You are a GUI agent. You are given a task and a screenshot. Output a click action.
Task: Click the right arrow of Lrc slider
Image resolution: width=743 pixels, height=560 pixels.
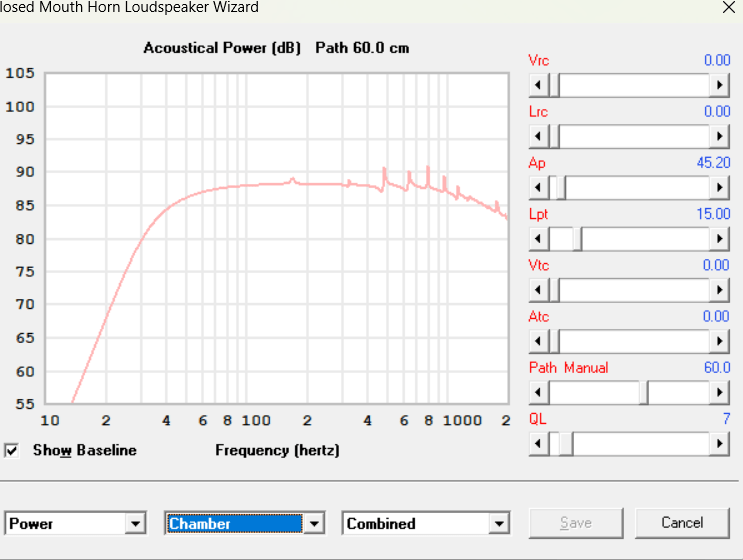tap(719, 136)
